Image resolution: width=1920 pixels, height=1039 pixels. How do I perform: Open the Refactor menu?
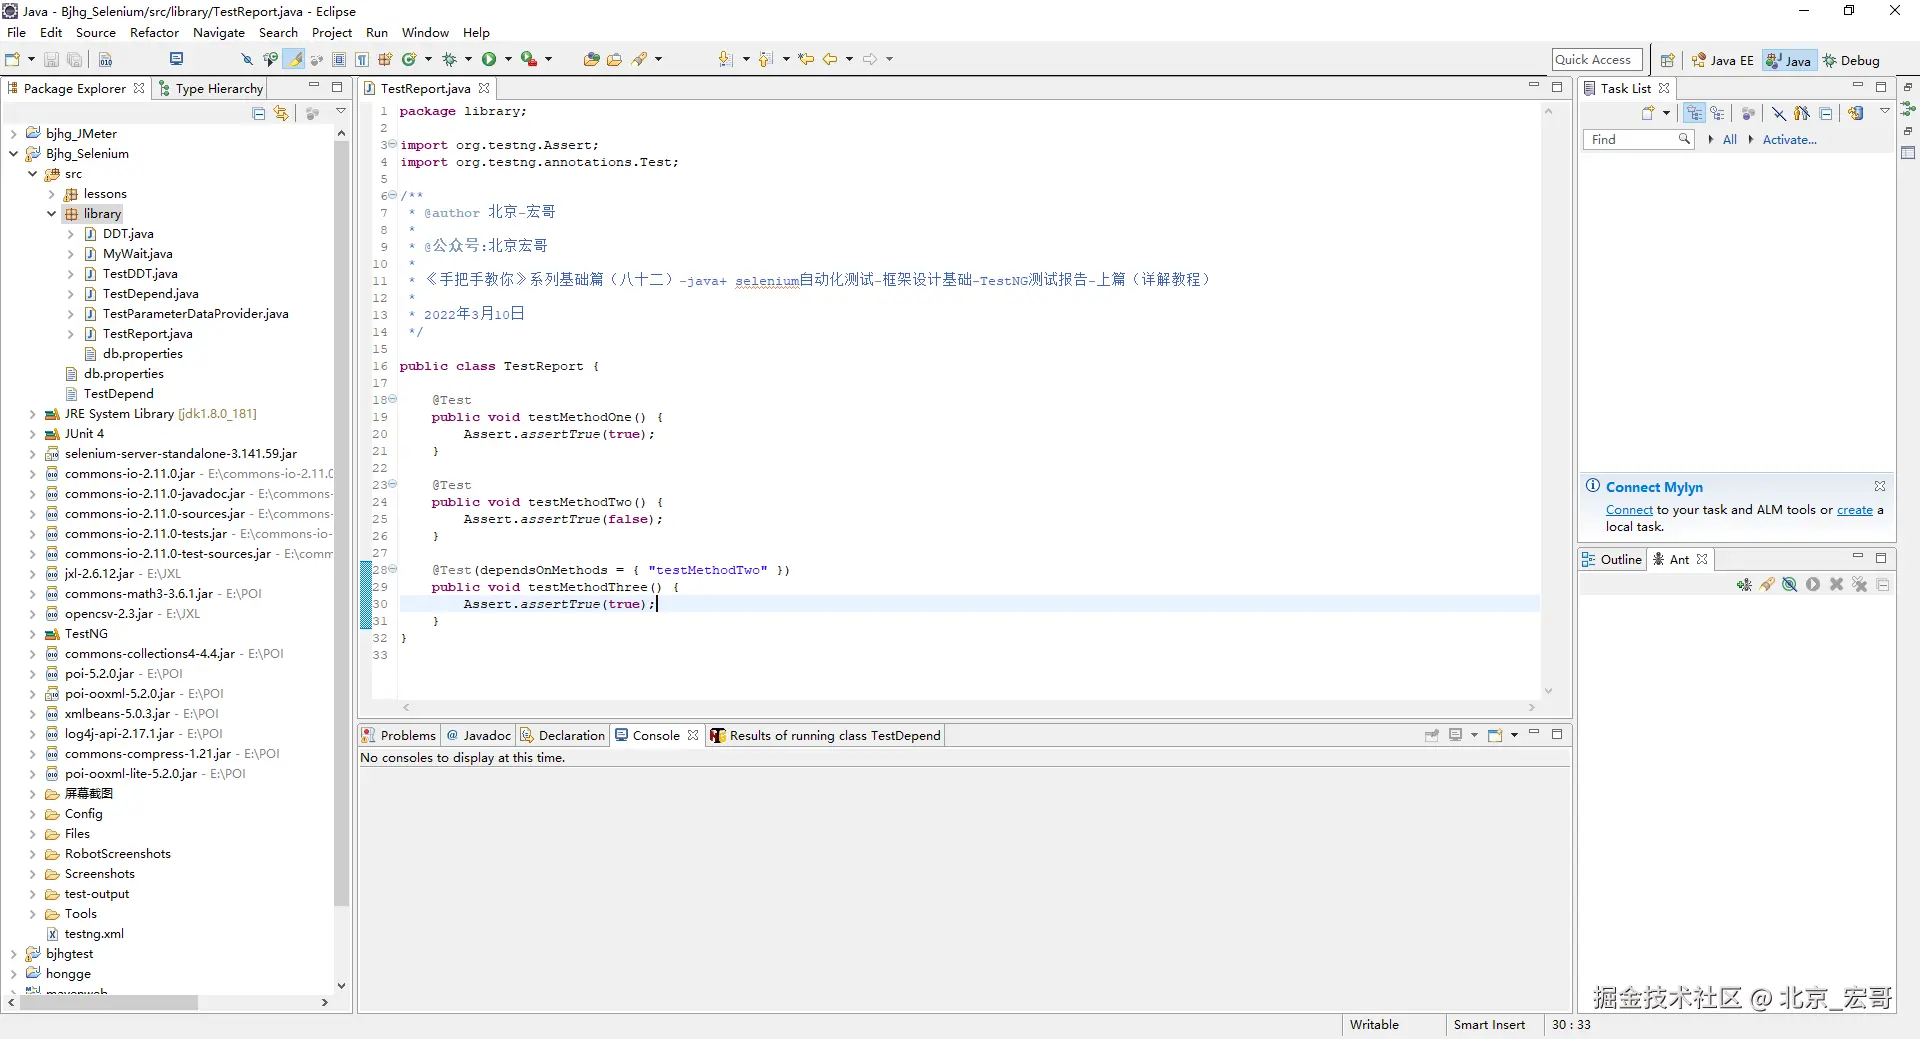[x=154, y=32]
